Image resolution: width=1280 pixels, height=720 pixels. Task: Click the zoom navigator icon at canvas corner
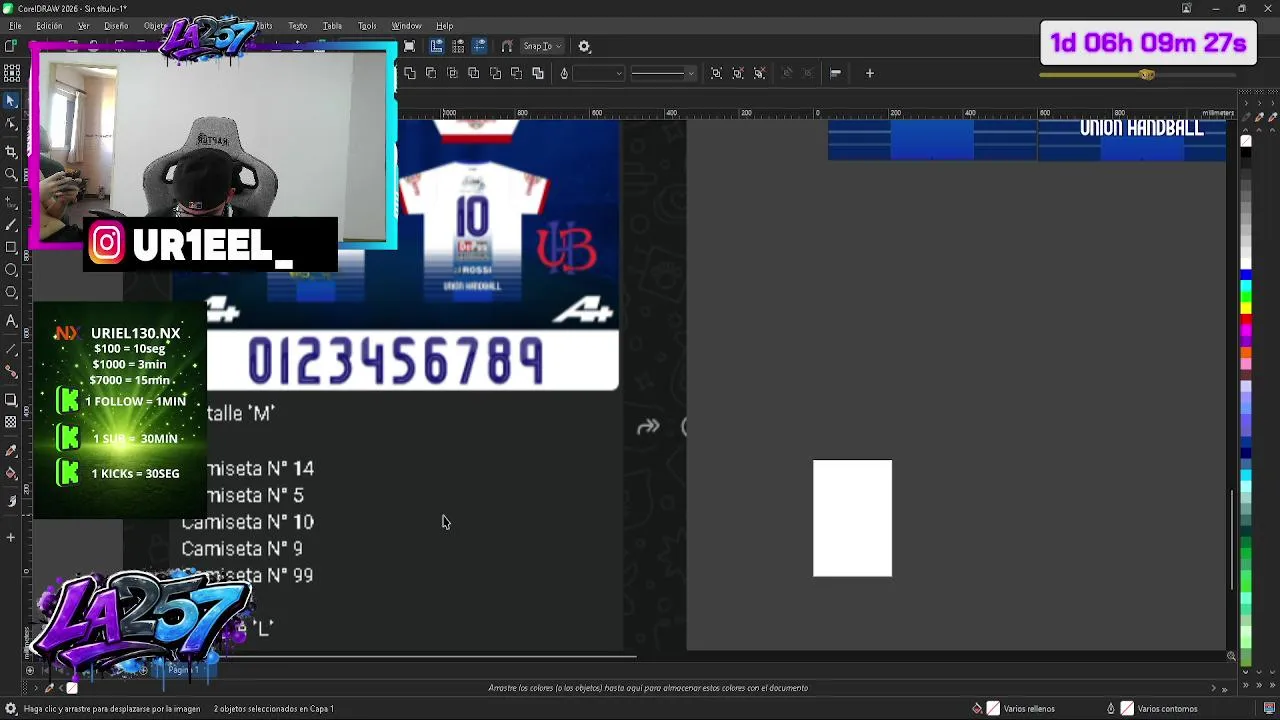(1231, 657)
